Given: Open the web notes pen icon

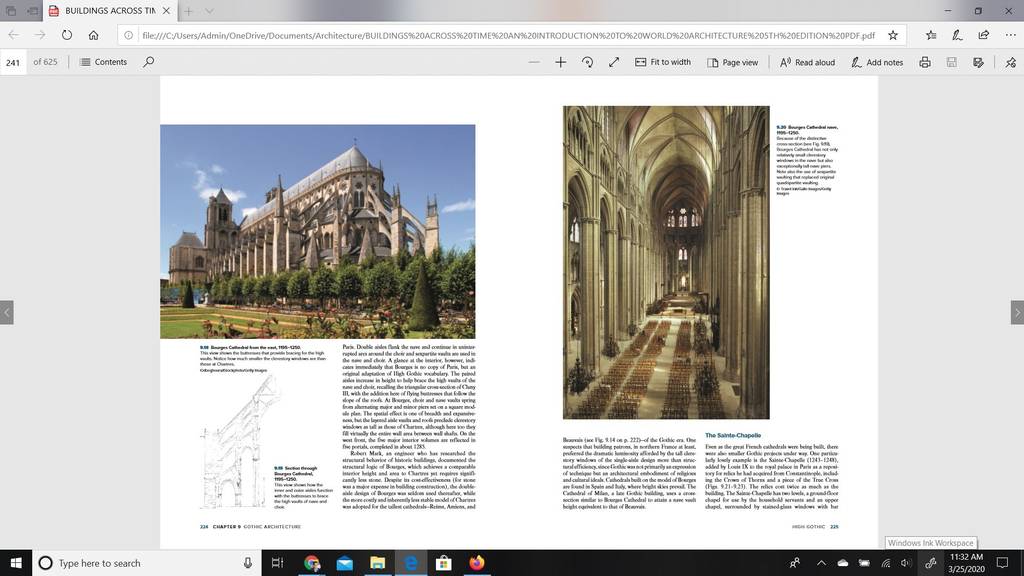Looking at the screenshot, I should (x=957, y=35).
